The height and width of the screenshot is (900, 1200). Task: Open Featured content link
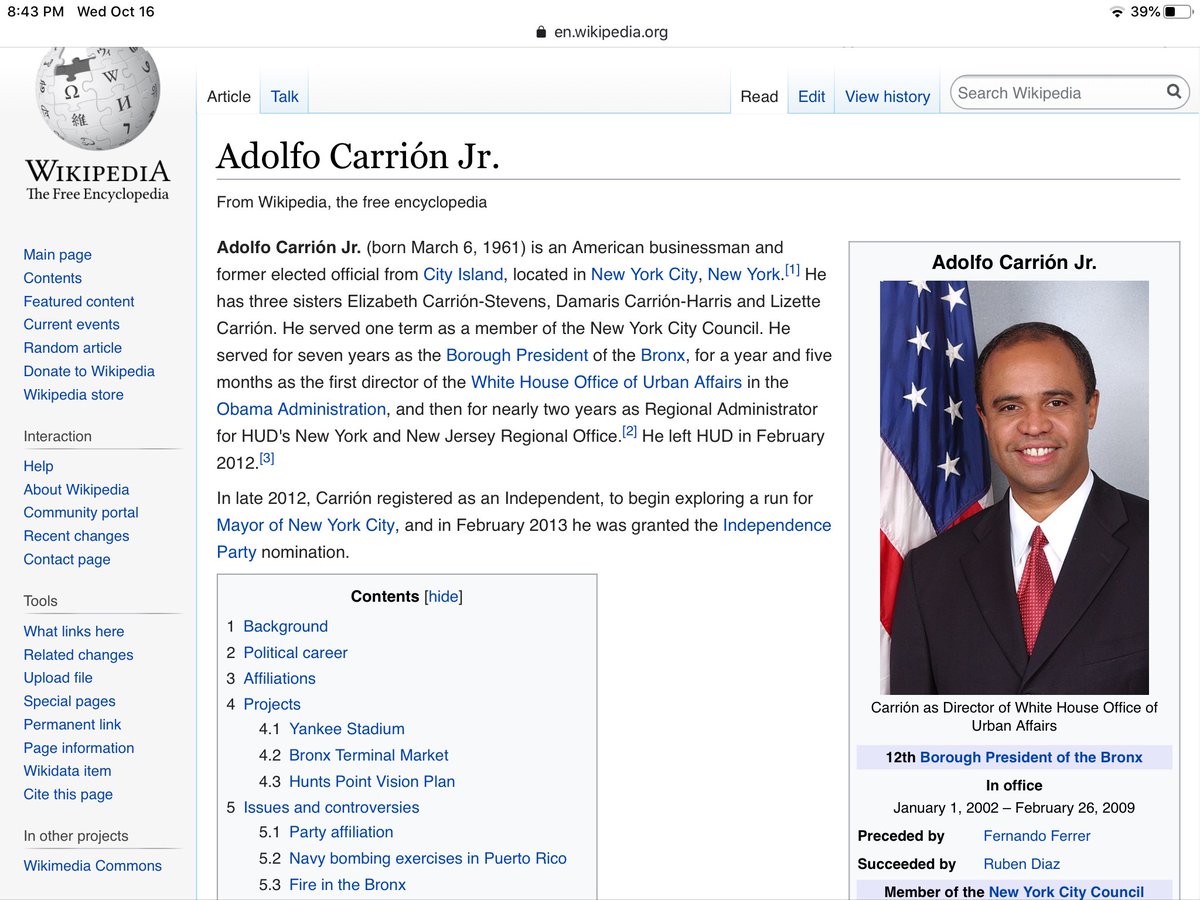coord(79,301)
